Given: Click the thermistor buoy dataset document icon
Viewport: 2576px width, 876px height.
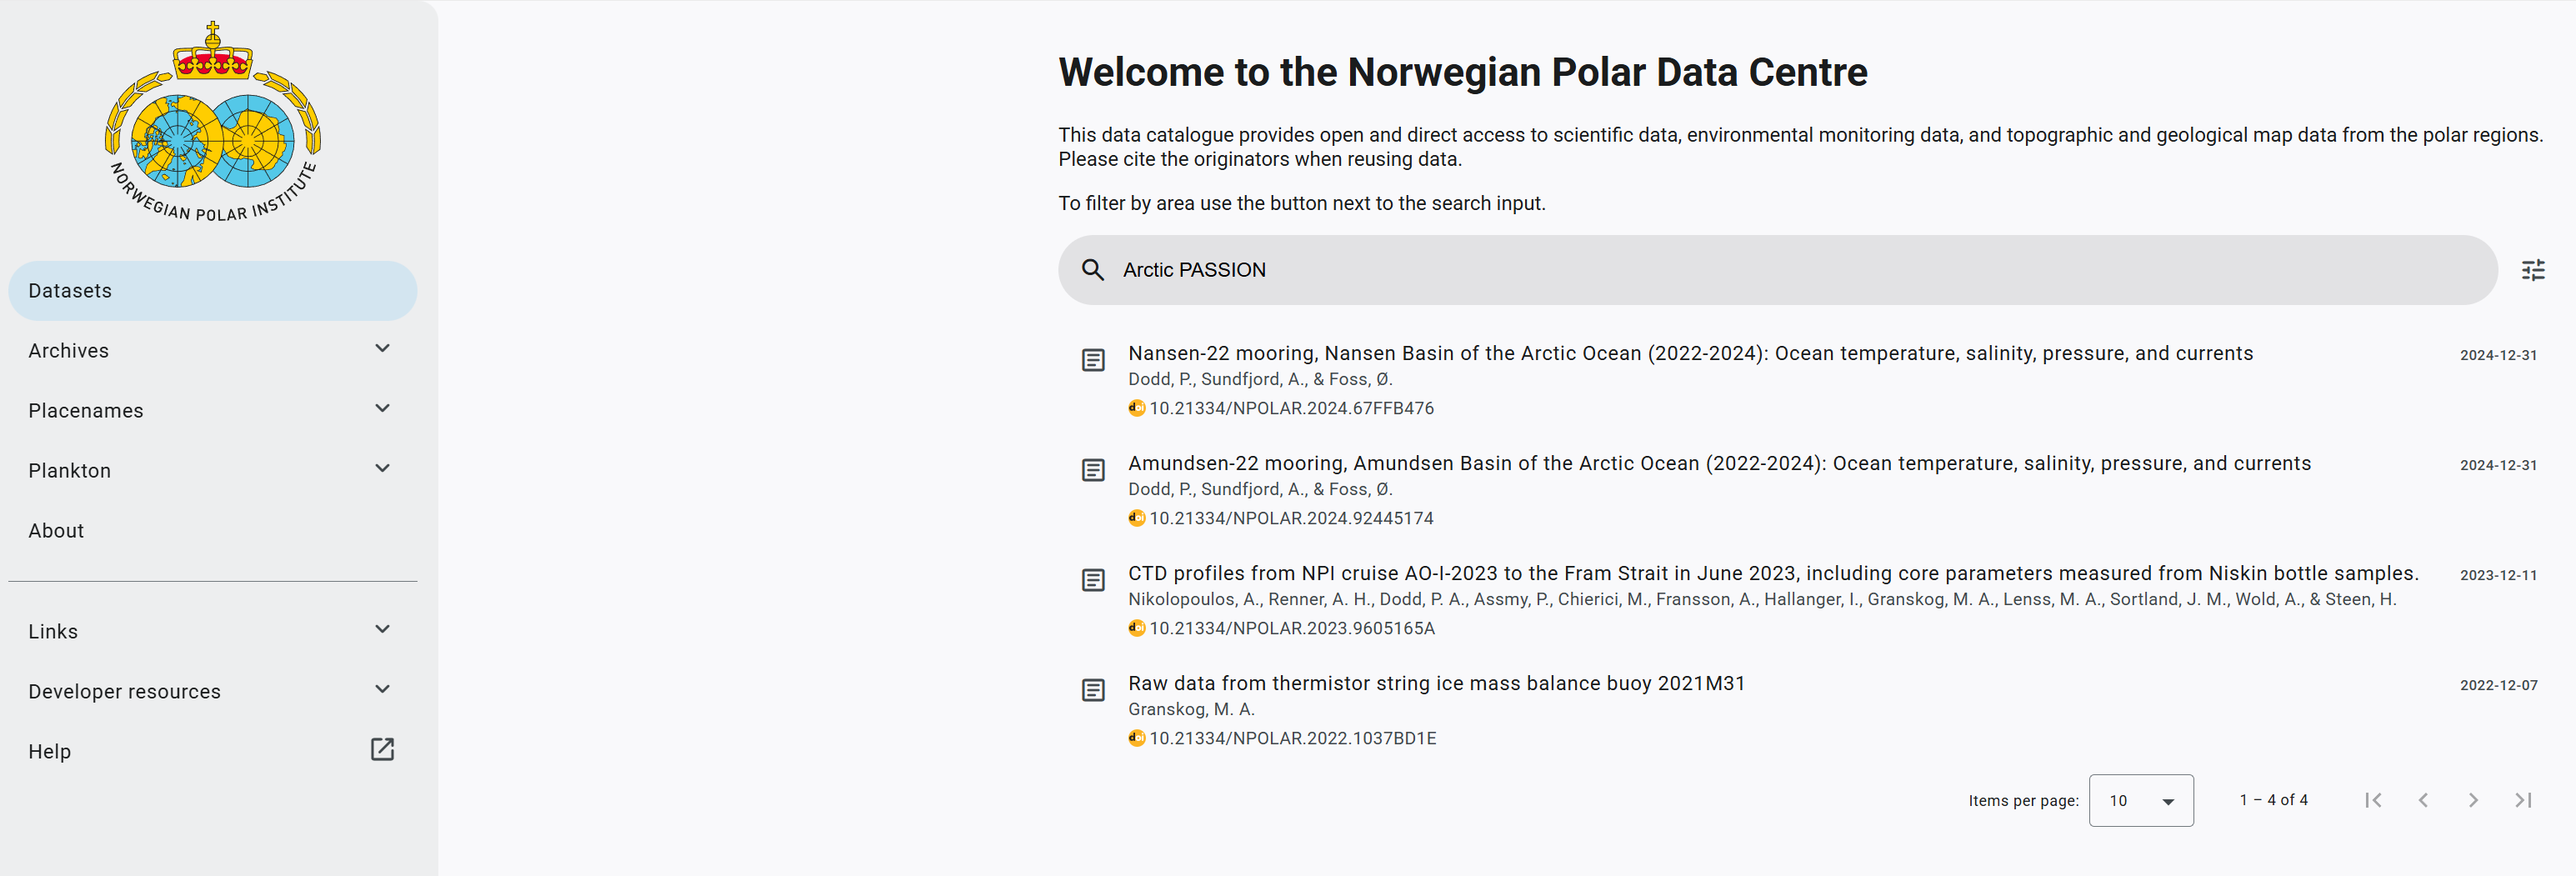Looking at the screenshot, I should pos(1093,690).
